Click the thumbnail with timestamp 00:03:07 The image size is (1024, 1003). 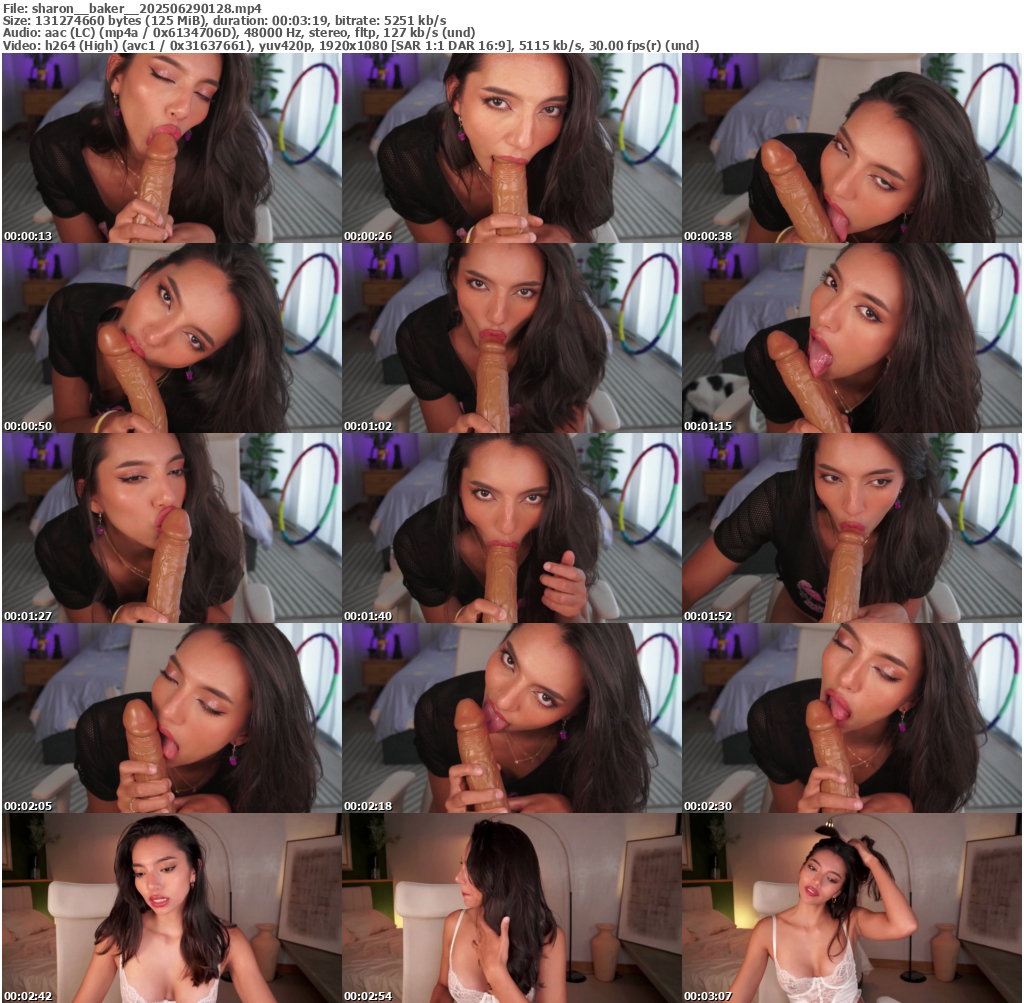tap(852, 908)
